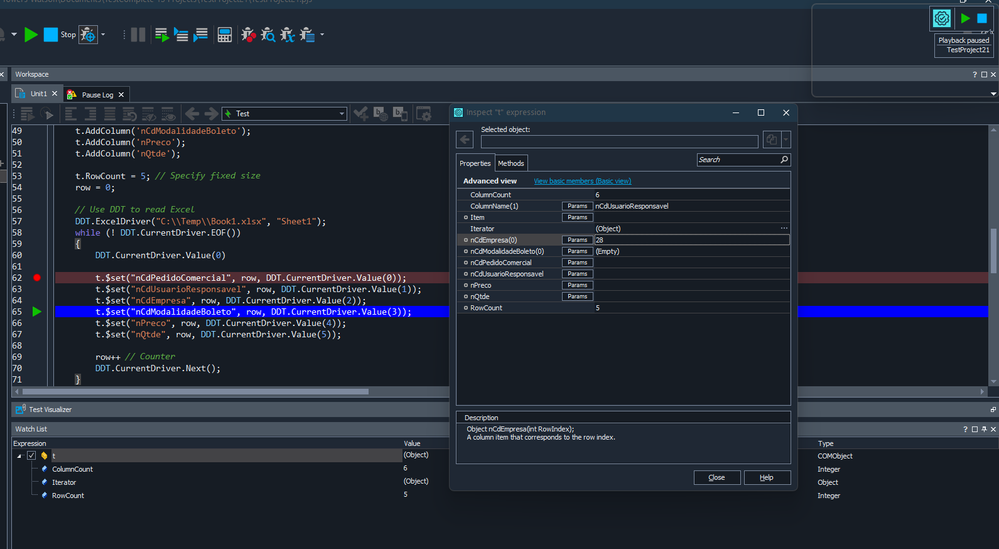Click the green Run button in main toolbar

[31, 35]
